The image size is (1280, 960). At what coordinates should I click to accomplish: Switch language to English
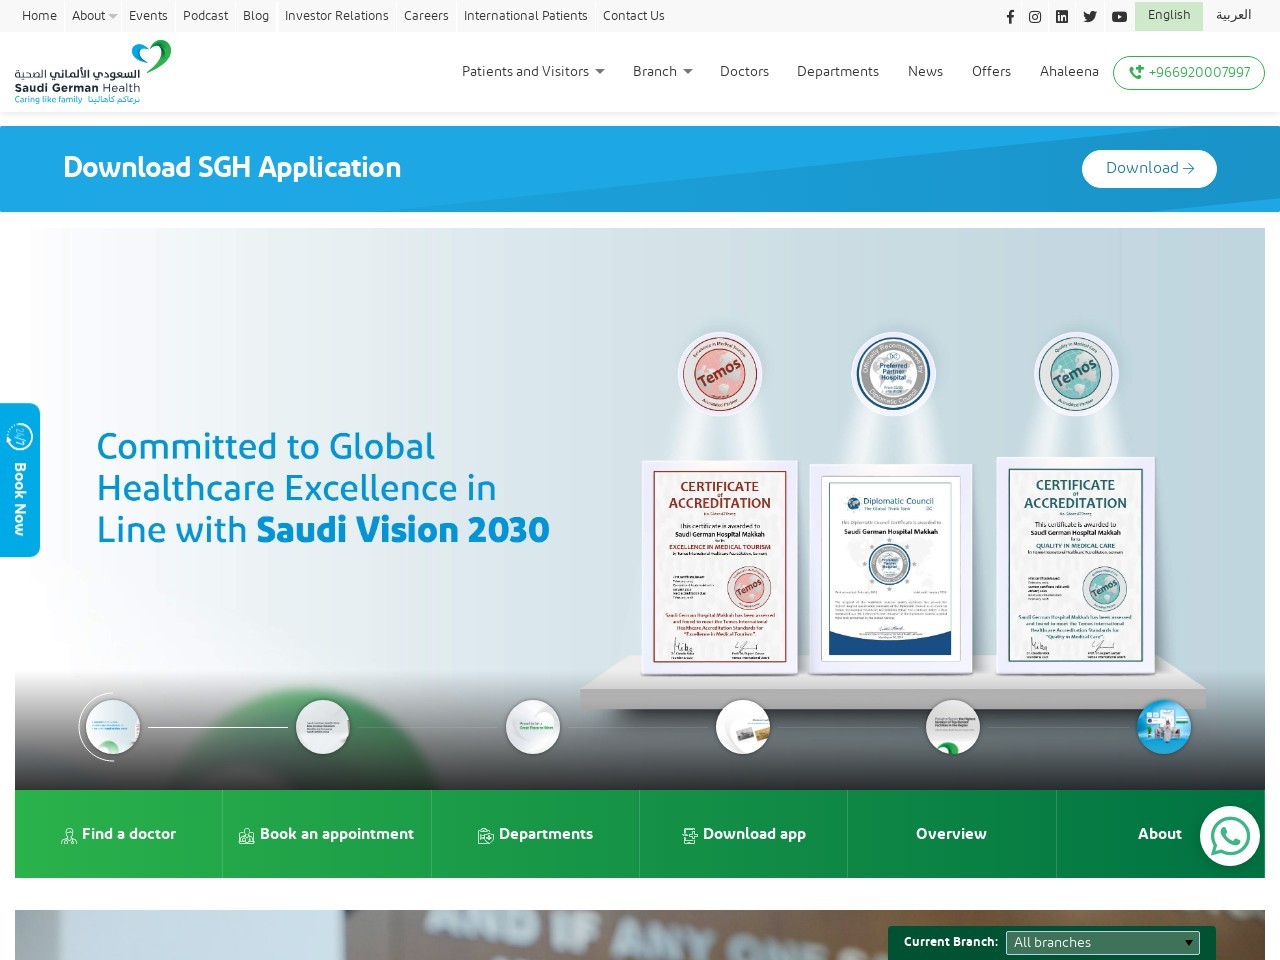(1169, 16)
